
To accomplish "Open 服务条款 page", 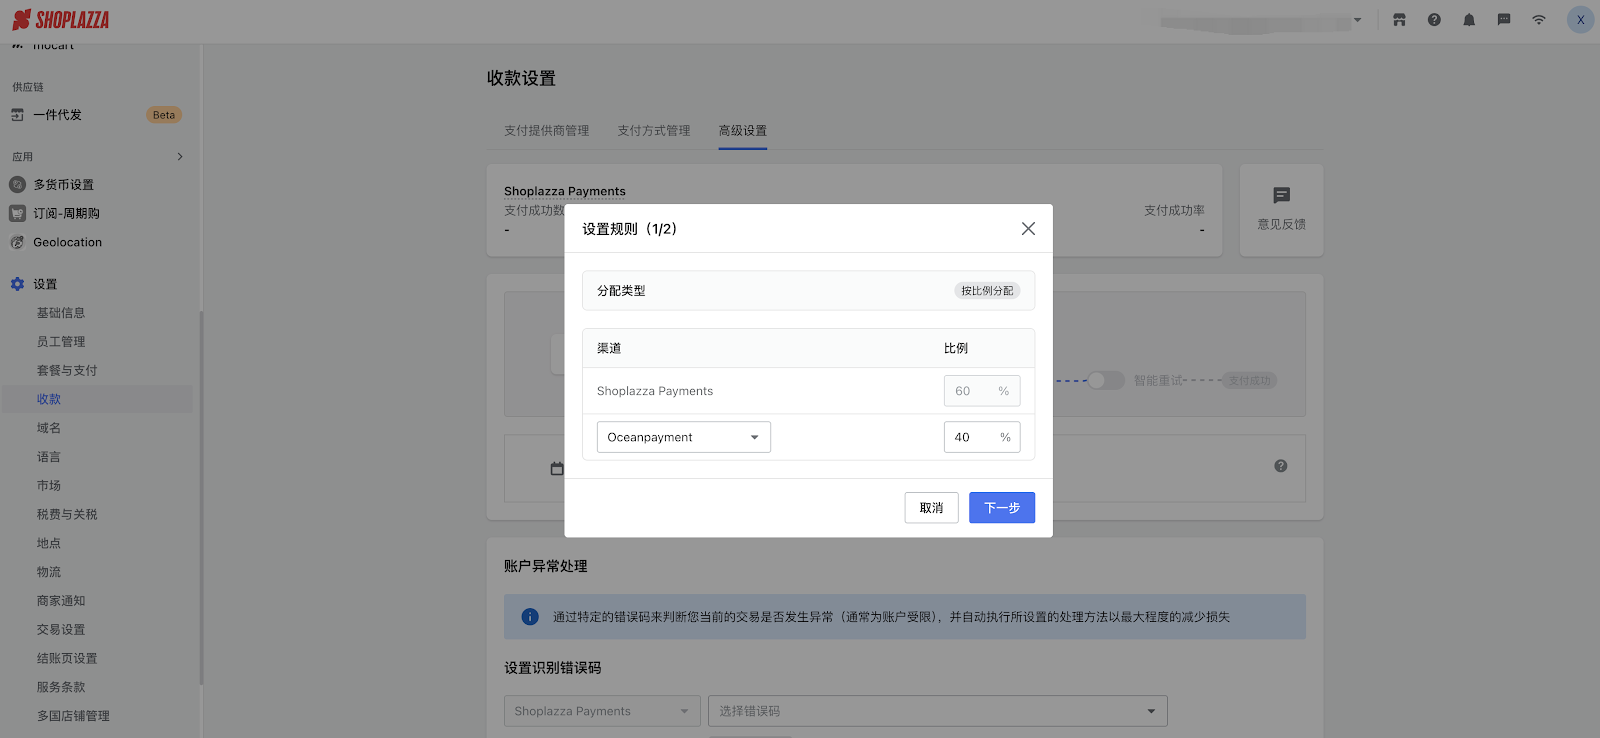I will click(61, 687).
